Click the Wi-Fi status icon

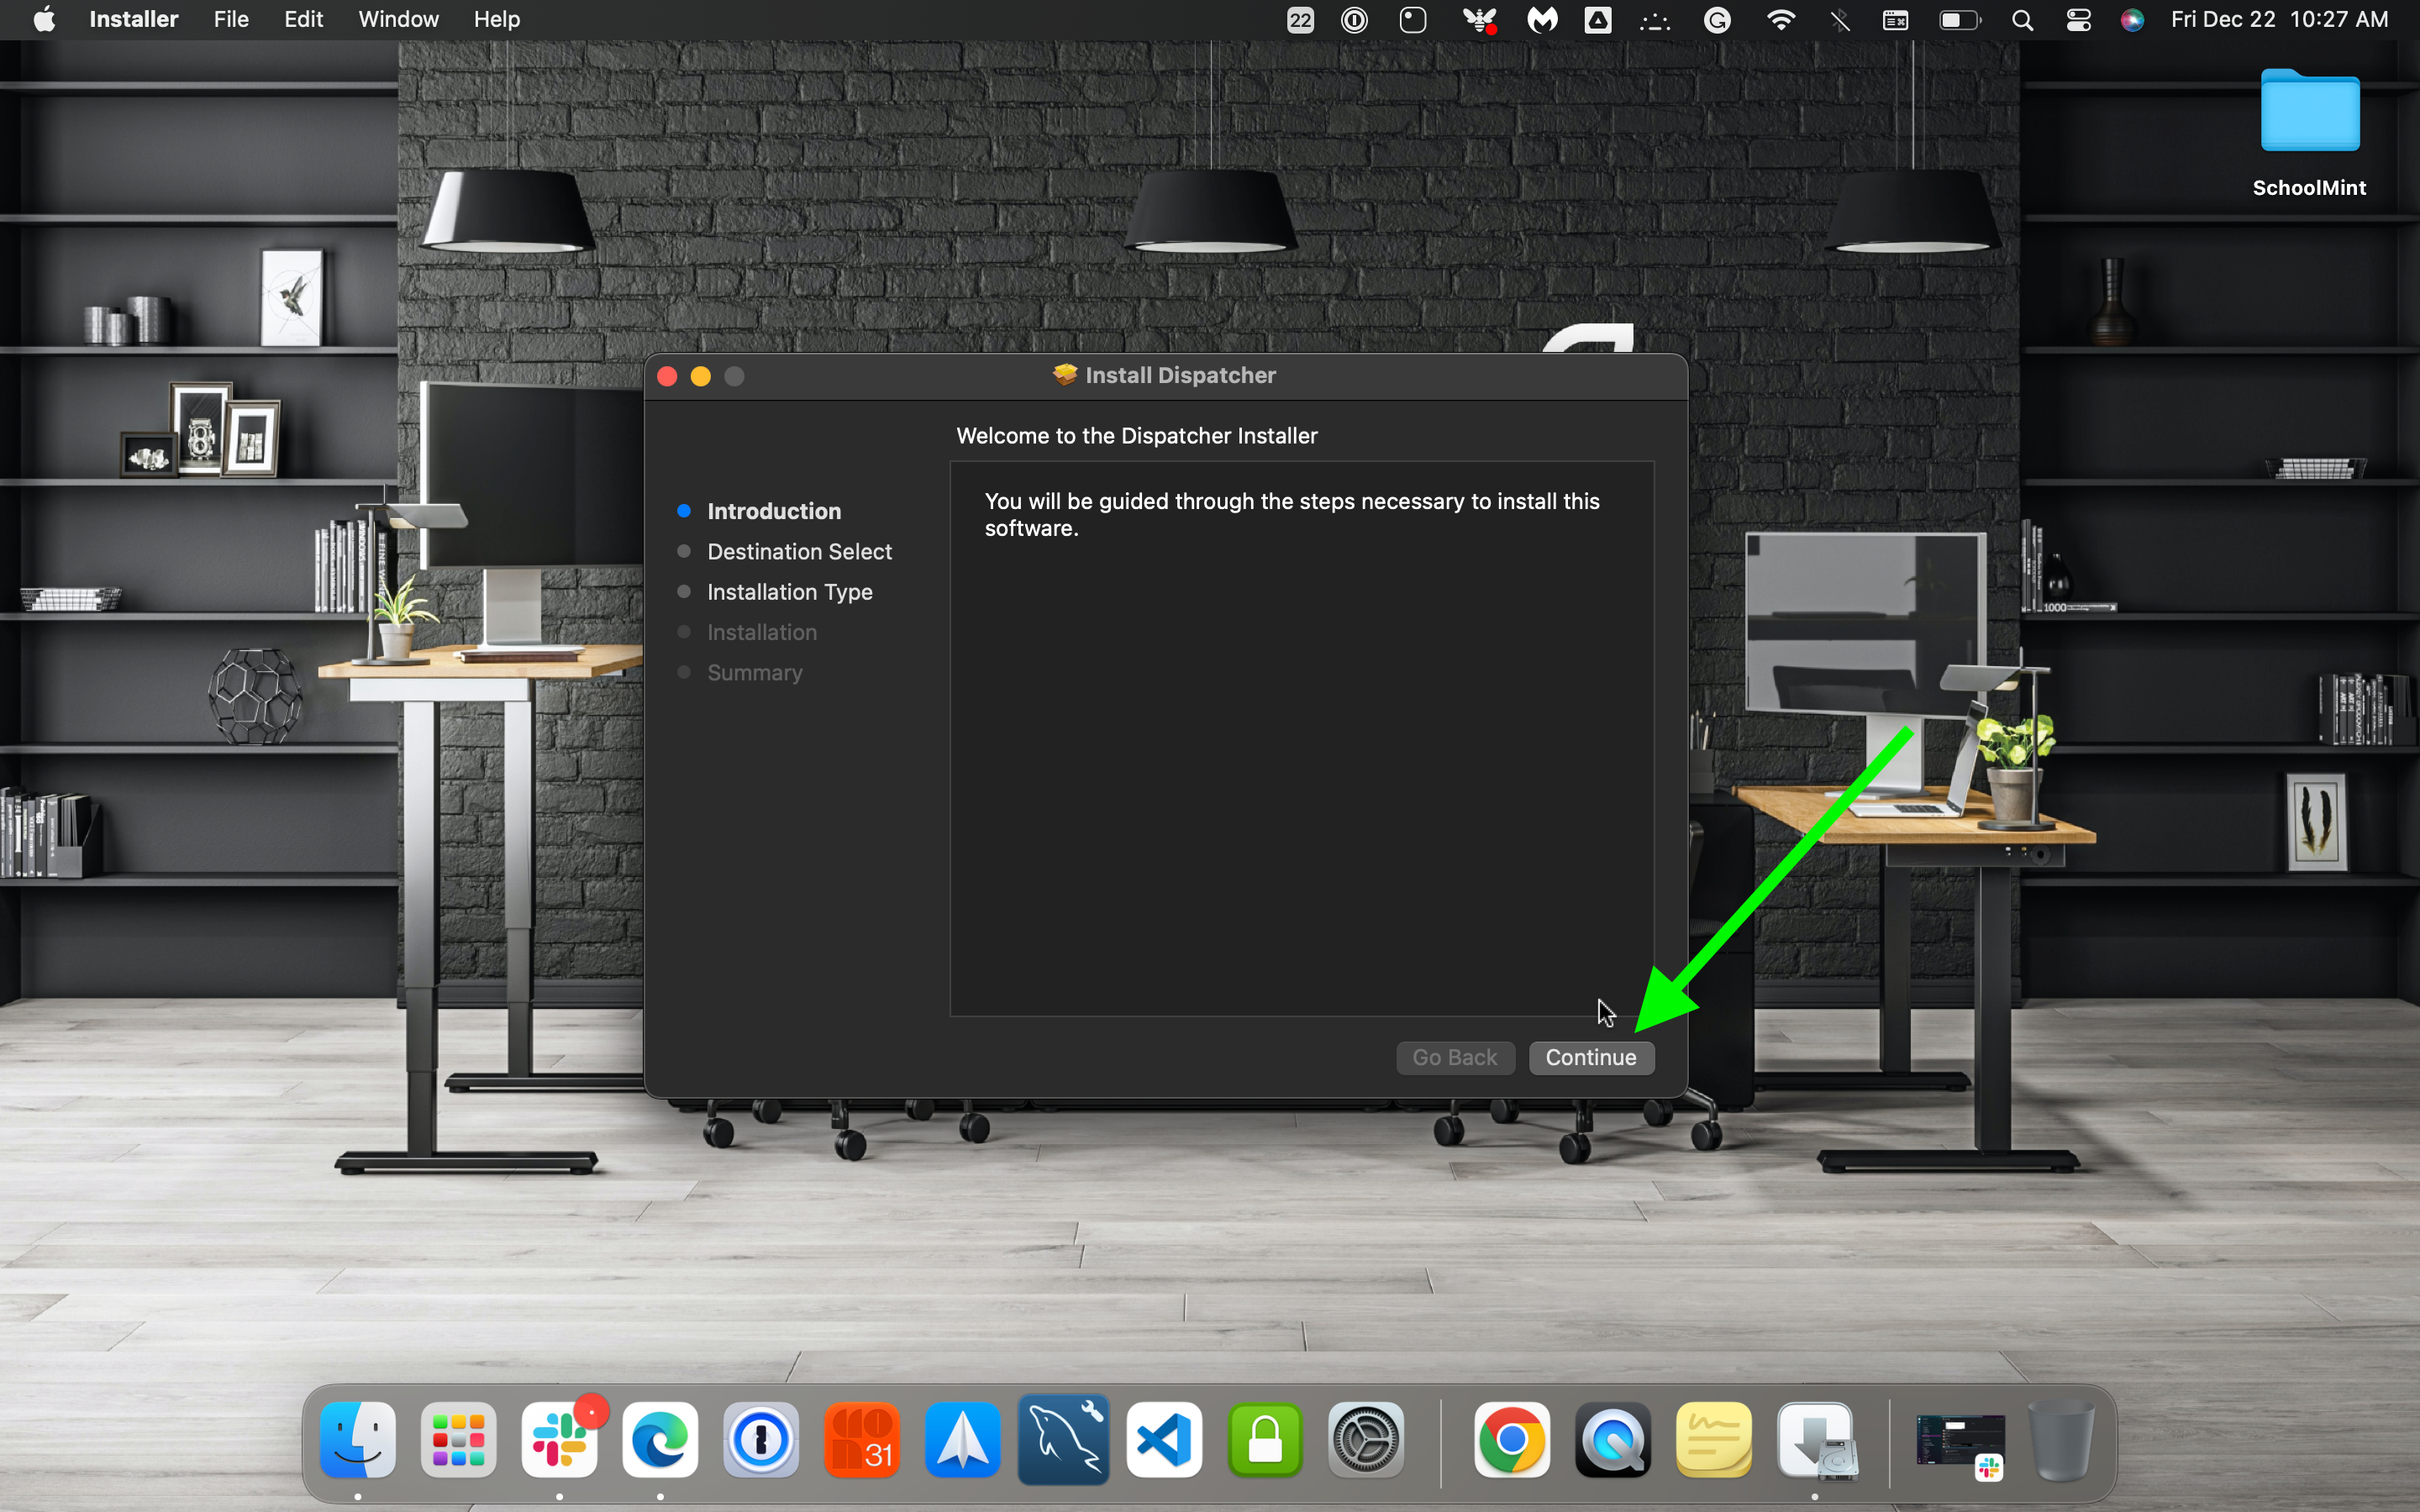(1780, 19)
